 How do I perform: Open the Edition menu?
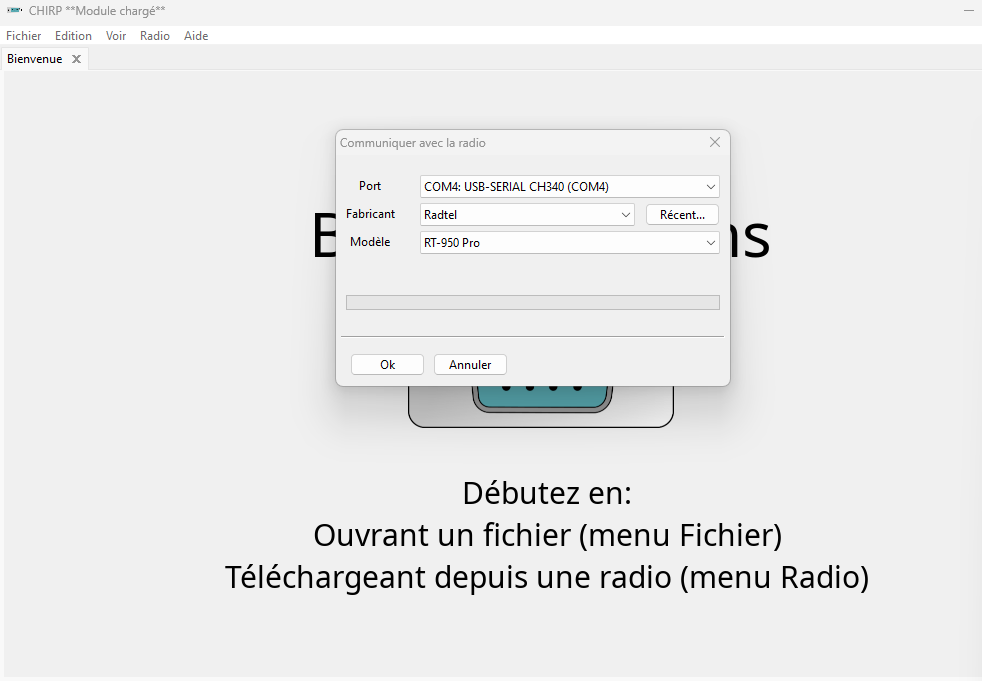coord(73,36)
